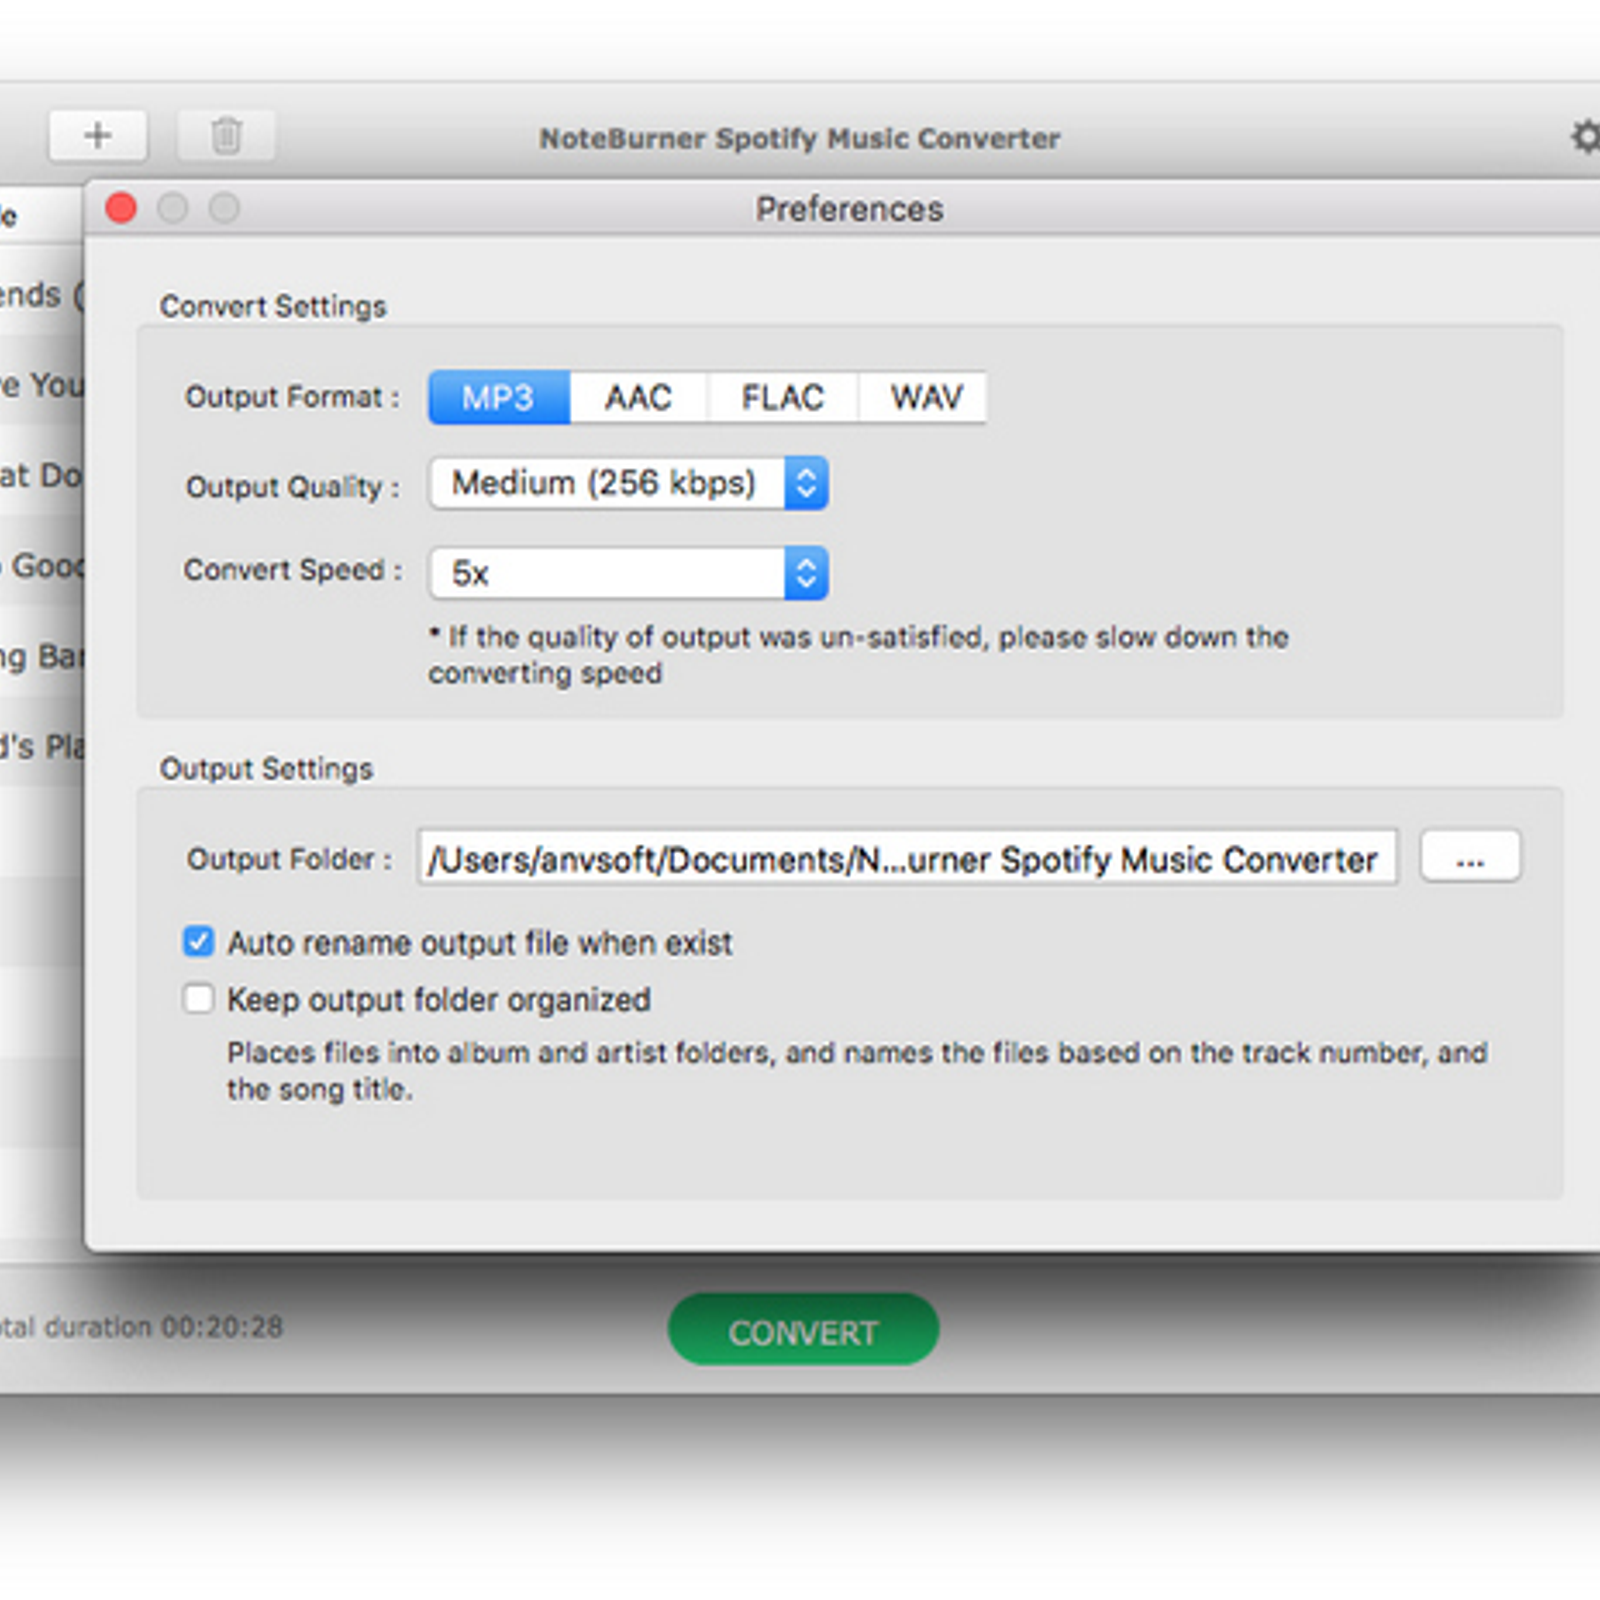Click the Convert Speed stepper arrows
1600x1600 pixels.
(x=806, y=573)
